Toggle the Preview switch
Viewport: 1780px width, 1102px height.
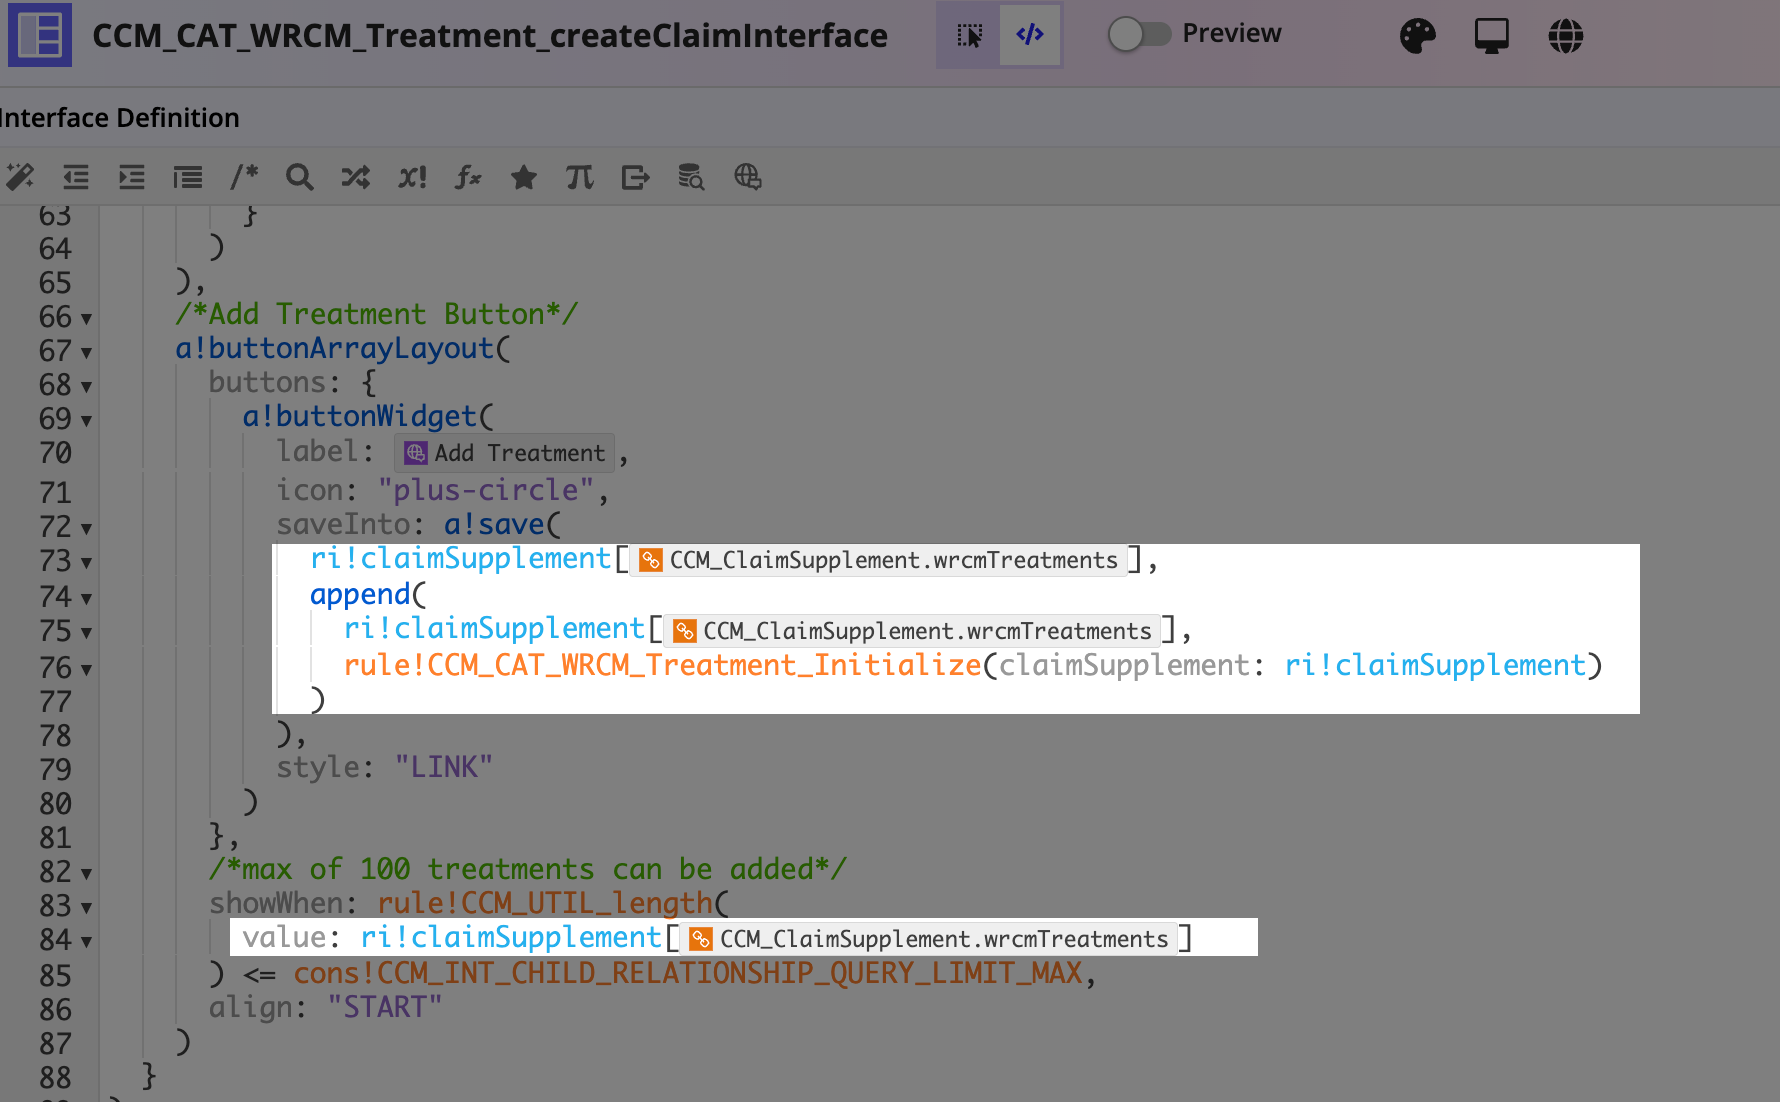coord(1139,34)
